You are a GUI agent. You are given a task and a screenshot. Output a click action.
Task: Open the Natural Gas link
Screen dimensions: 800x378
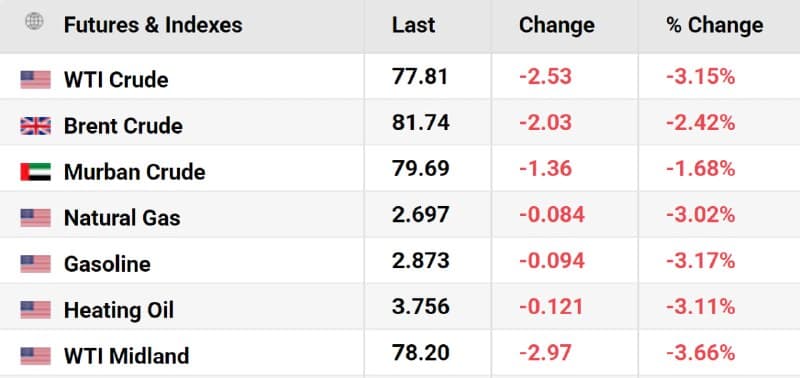pos(122,218)
